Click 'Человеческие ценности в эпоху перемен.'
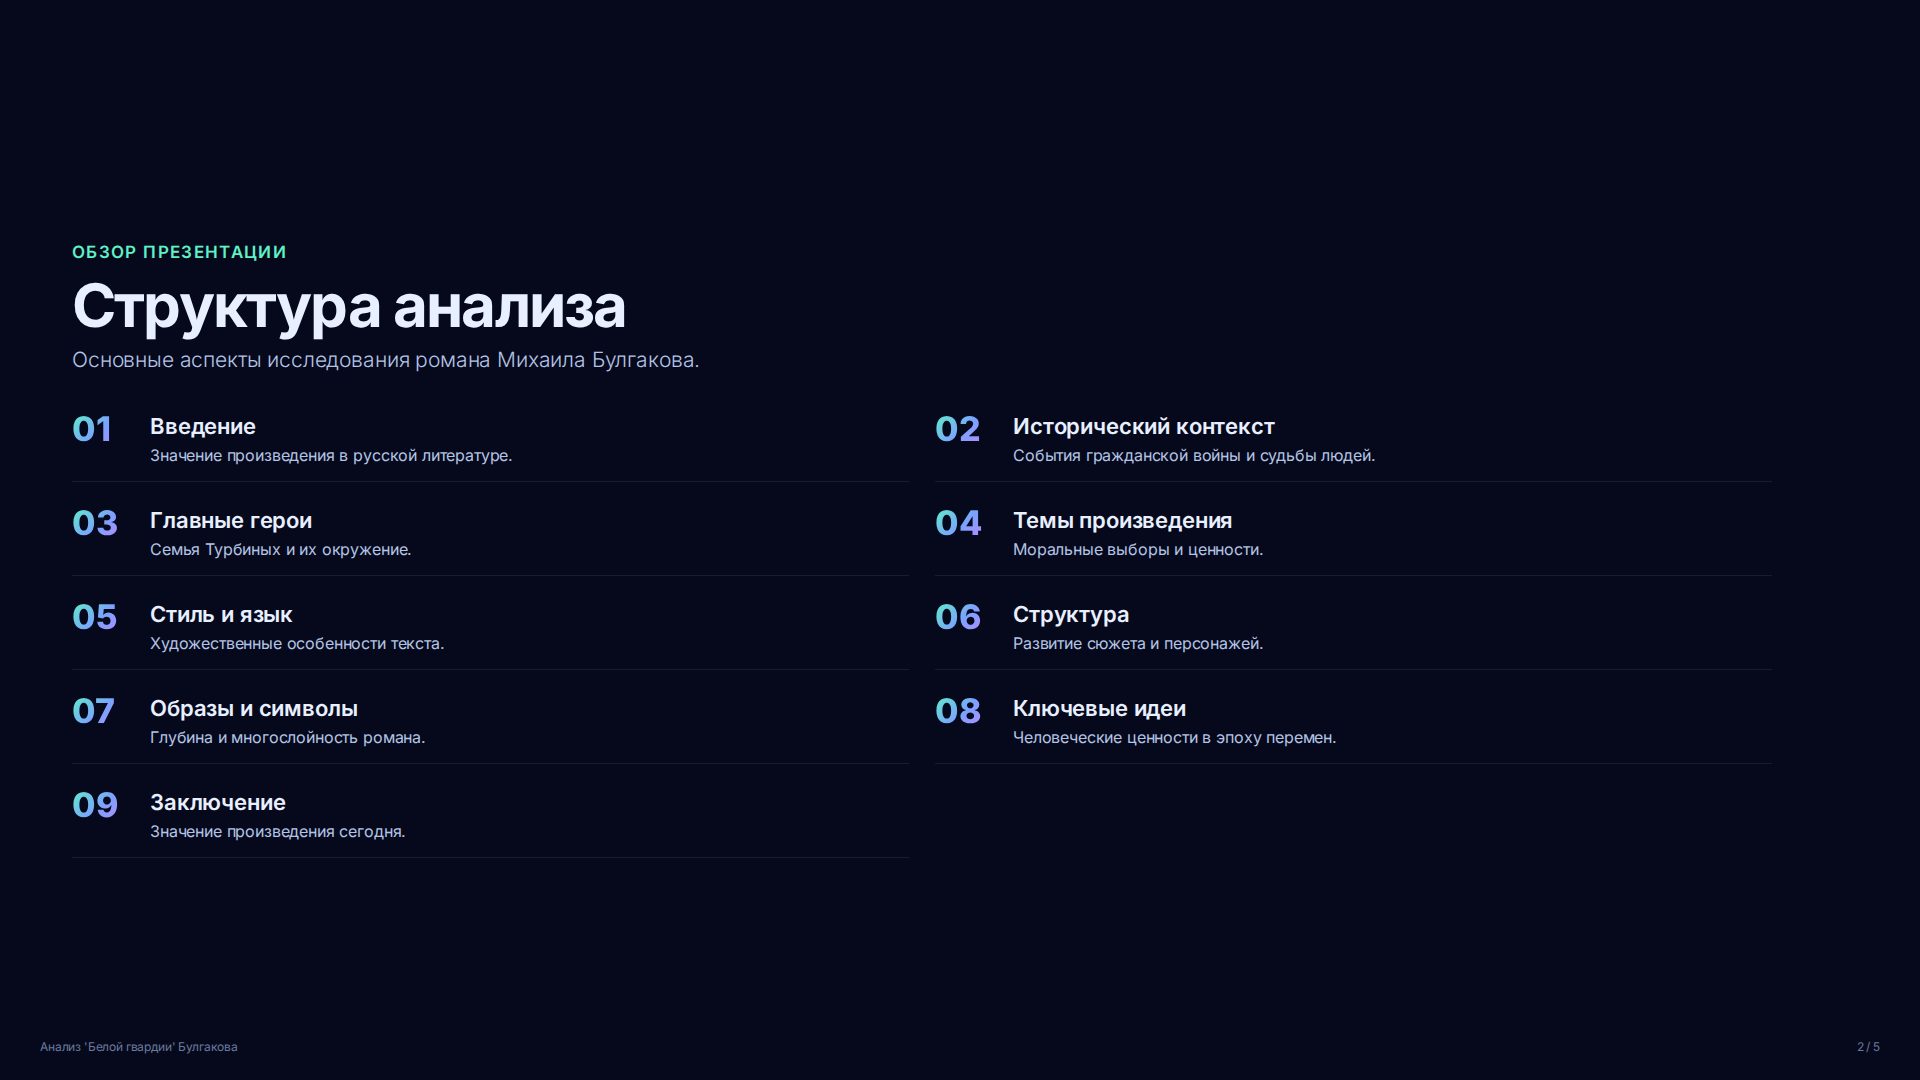This screenshot has height=1080, width=1920. tap(1175, 738)
